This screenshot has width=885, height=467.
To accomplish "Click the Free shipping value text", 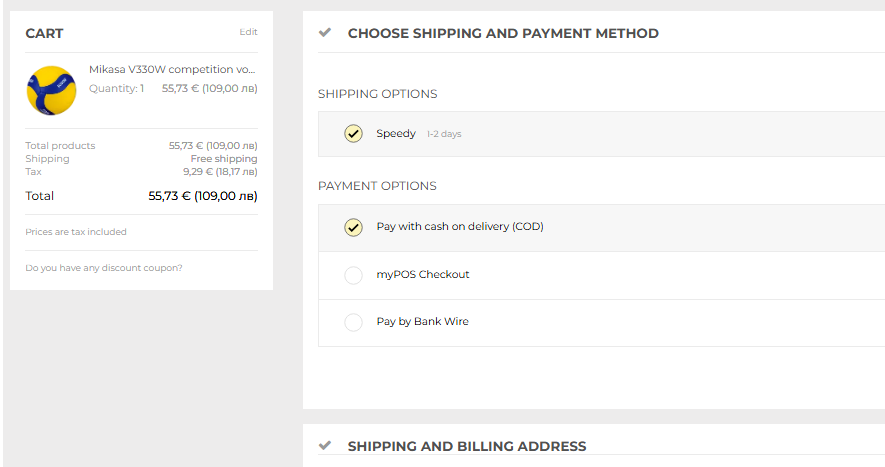I will (x=224, y=159).
